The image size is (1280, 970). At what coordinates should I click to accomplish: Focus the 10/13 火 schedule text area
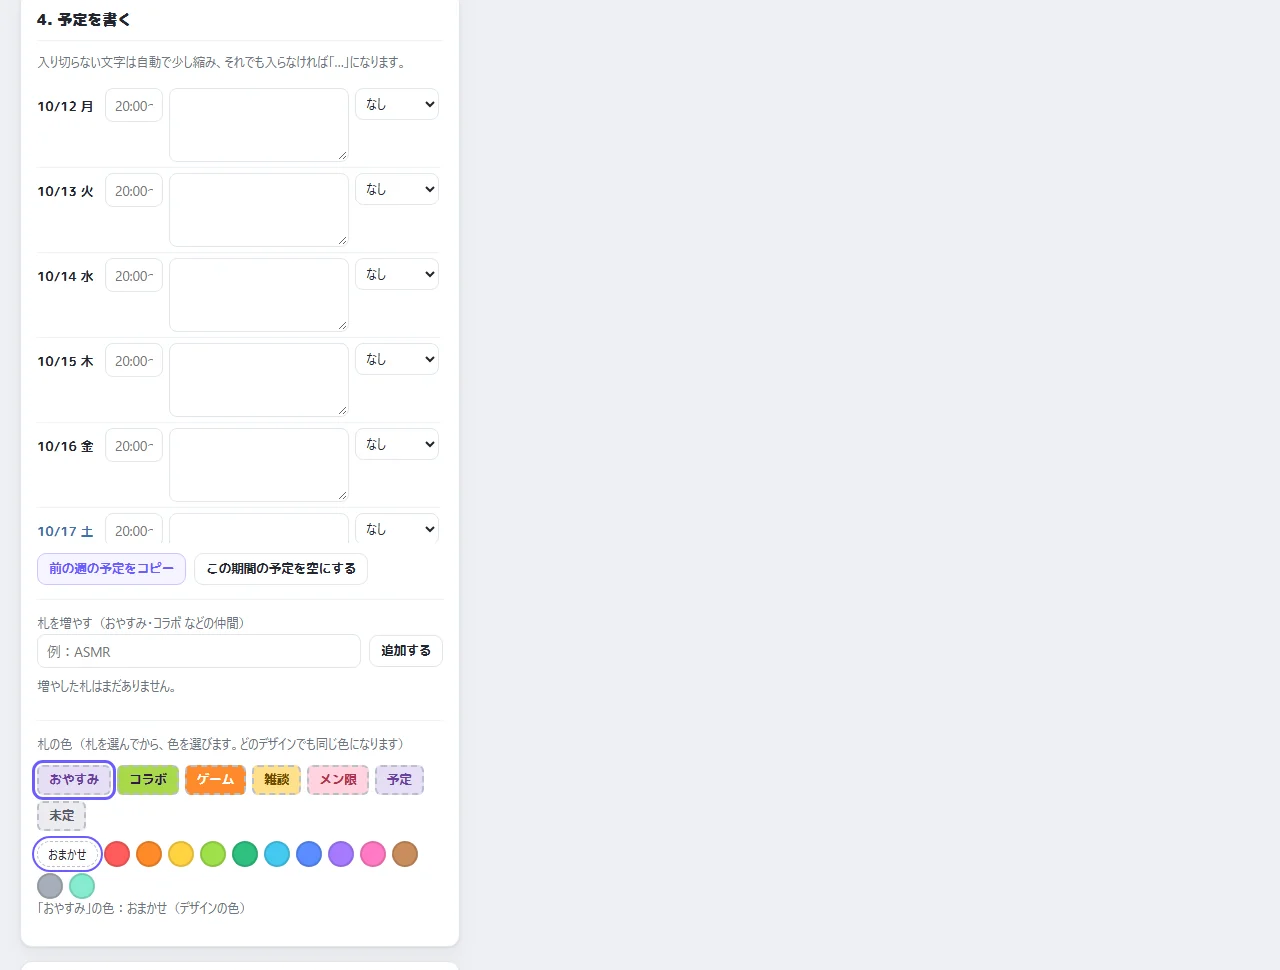point(259,210)
